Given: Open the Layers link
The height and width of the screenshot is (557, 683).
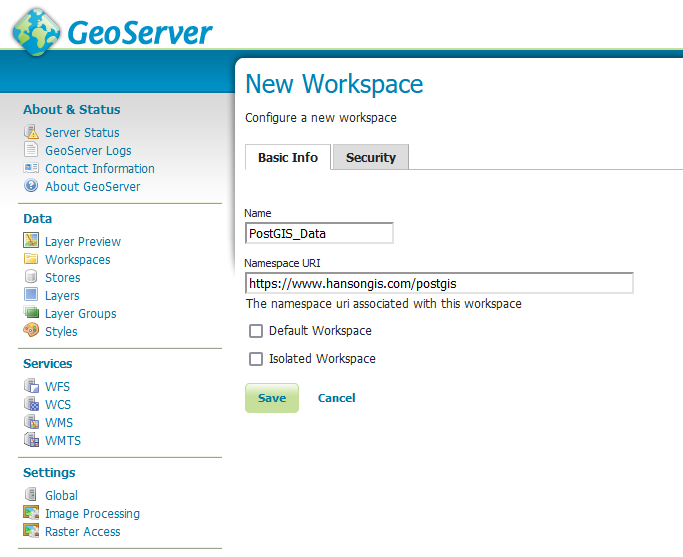Looking at the screenshot, I should pos(62,296).
